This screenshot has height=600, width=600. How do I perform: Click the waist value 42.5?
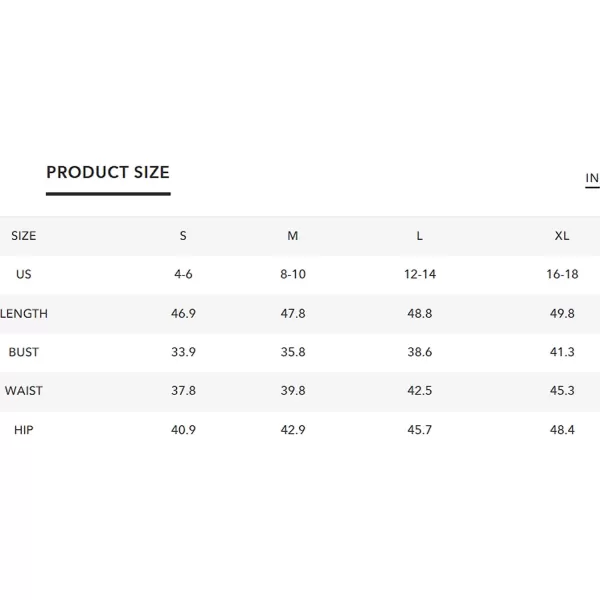pos(420,391)
